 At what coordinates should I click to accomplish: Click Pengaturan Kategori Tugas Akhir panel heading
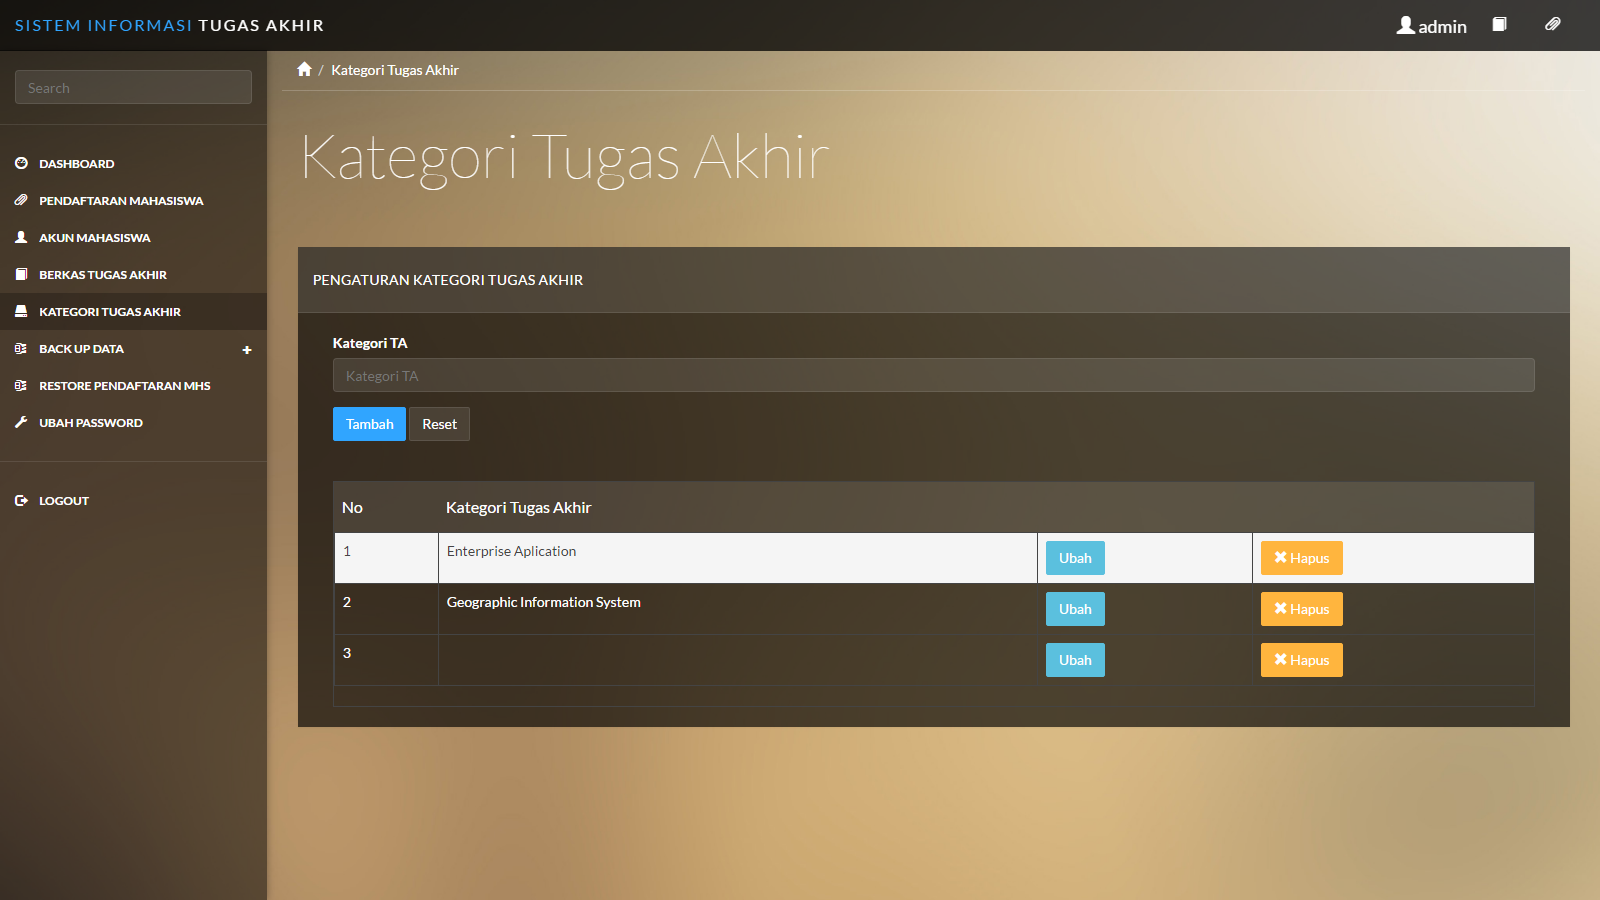pyautogui.click(x=448, y=280)
